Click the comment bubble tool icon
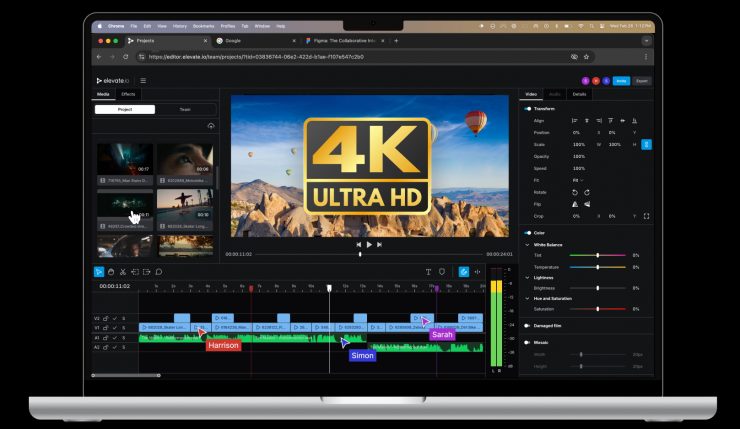This screenshot has width=740, height=429. (x=158, y=271)
